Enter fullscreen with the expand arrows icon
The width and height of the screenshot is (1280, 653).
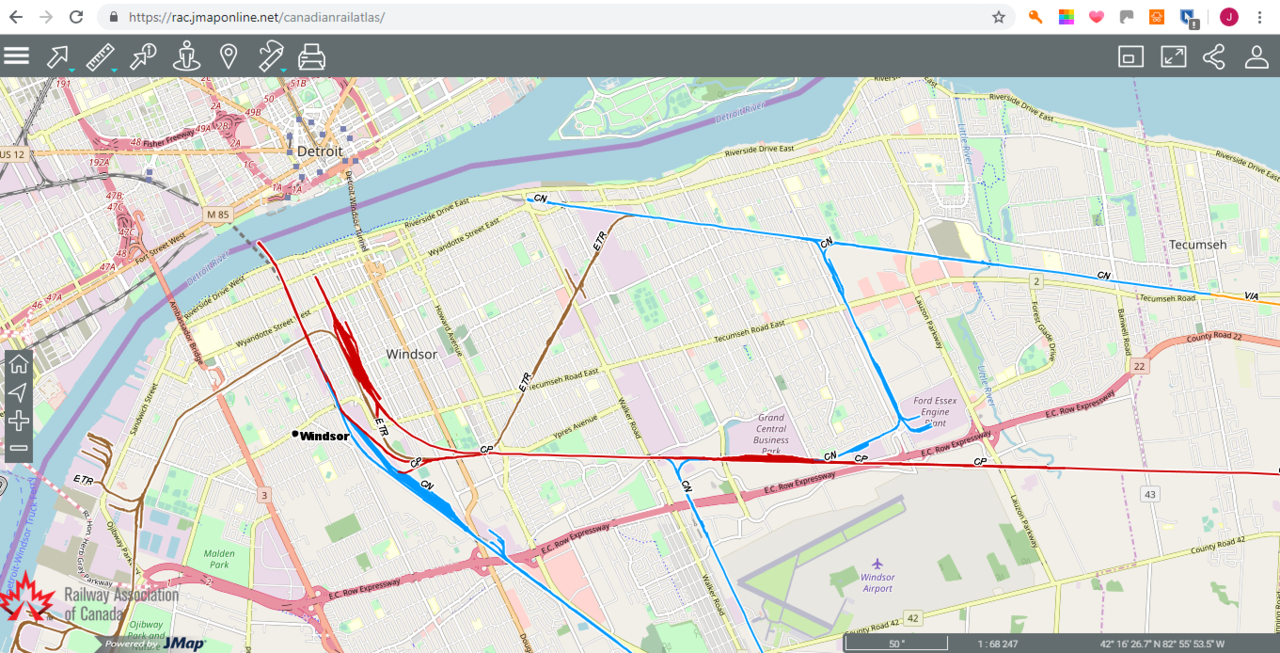pos(1173,57)
